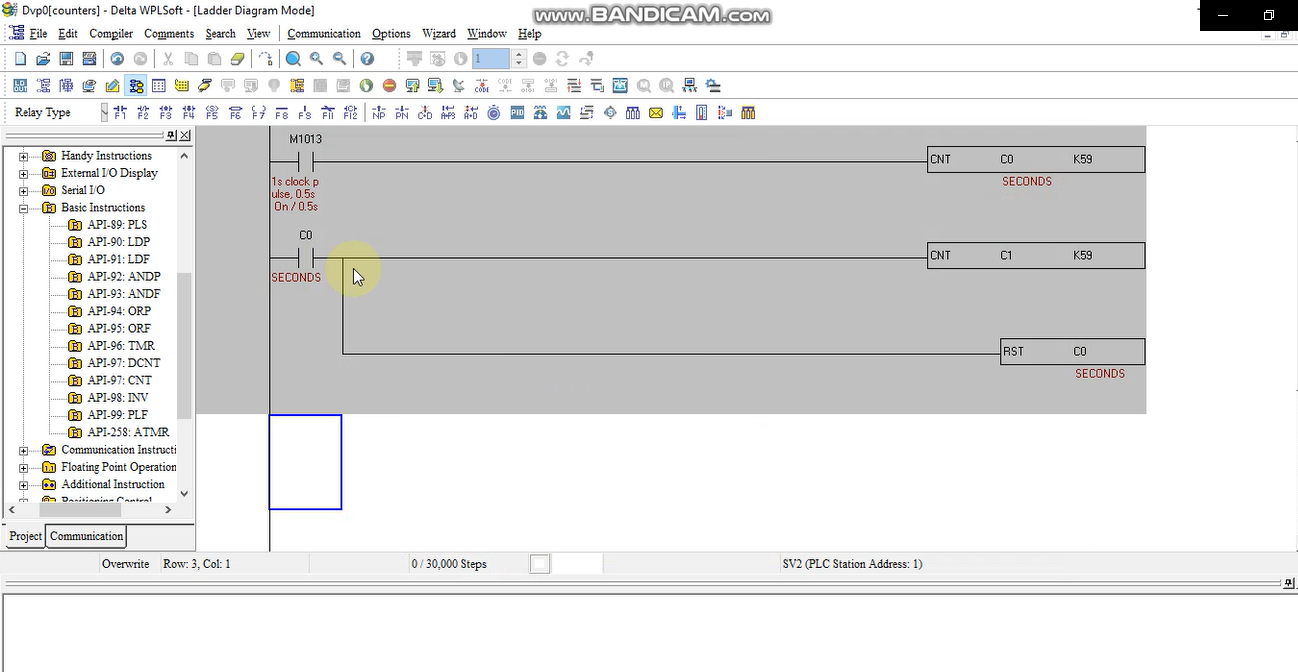Click the rising edge contact icon F3
This screenshot has height=672, width=1298.
[165, 112]
